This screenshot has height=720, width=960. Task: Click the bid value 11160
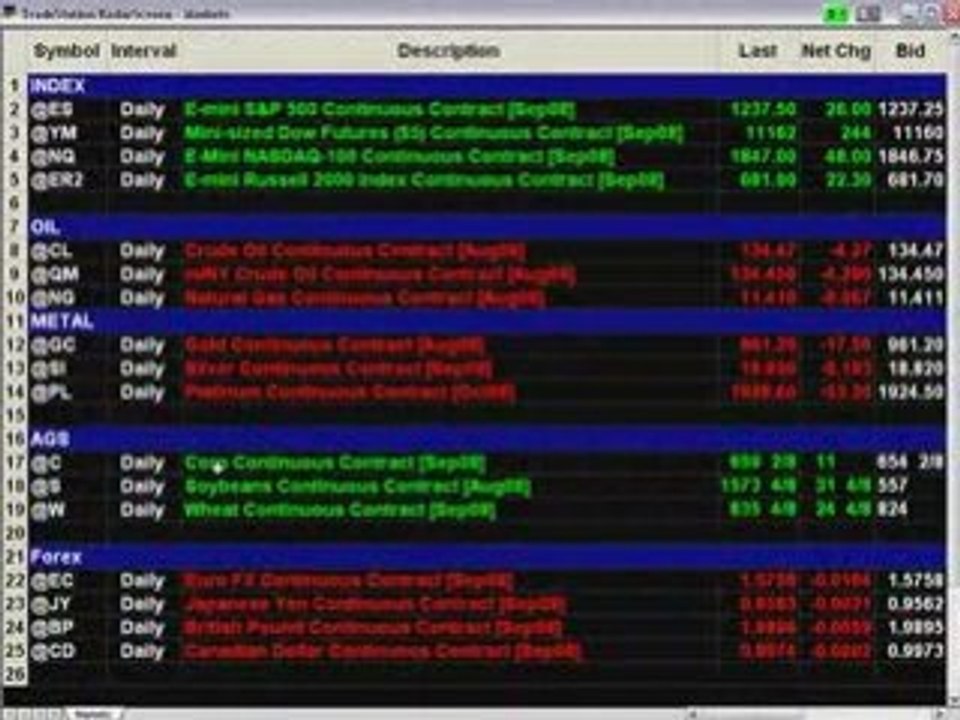(x=918, y=133)
